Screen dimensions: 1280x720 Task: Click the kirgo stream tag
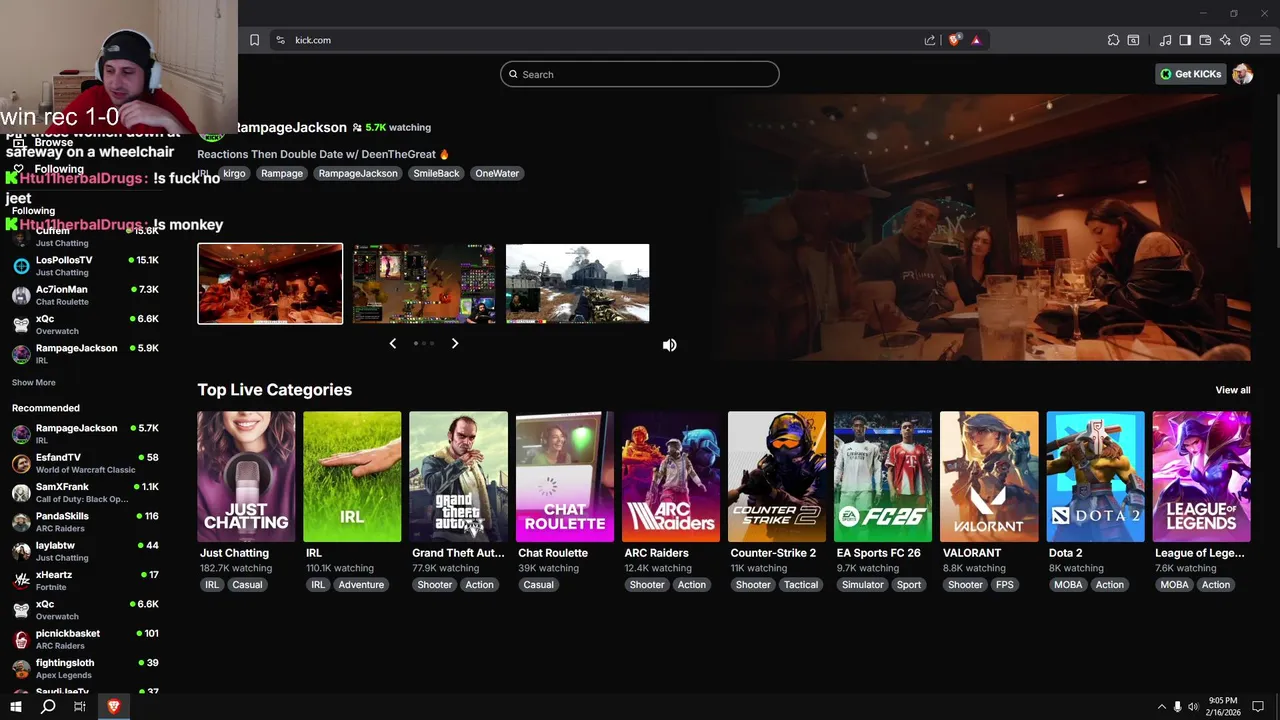click(233, 173)
